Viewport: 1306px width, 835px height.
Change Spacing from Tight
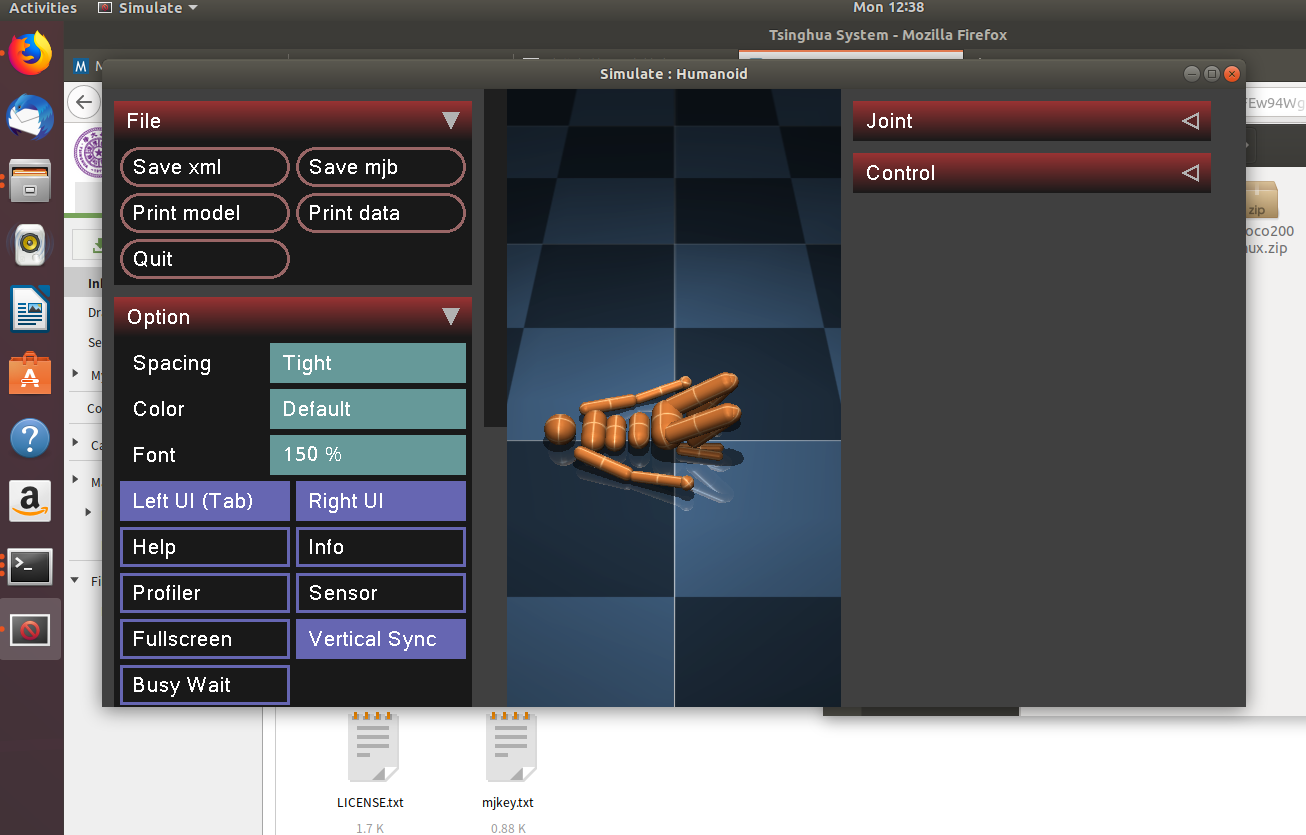(367, 363)
